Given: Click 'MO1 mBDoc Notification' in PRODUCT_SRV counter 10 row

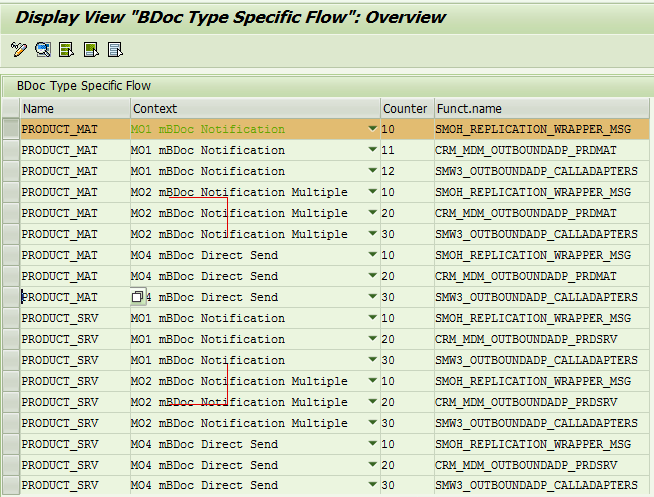Looking at the screenshot, I should [208, 318].
